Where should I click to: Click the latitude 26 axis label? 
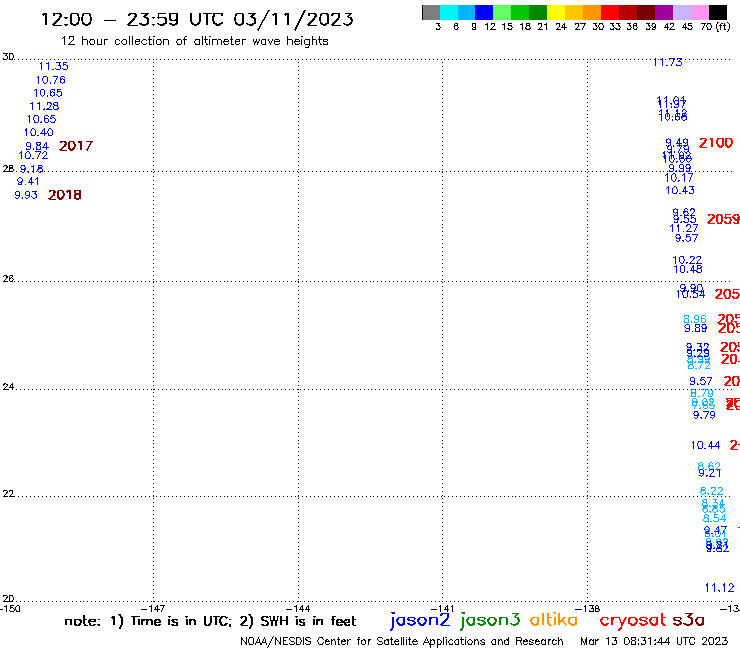pyautogui.click(x=8, y=279)
